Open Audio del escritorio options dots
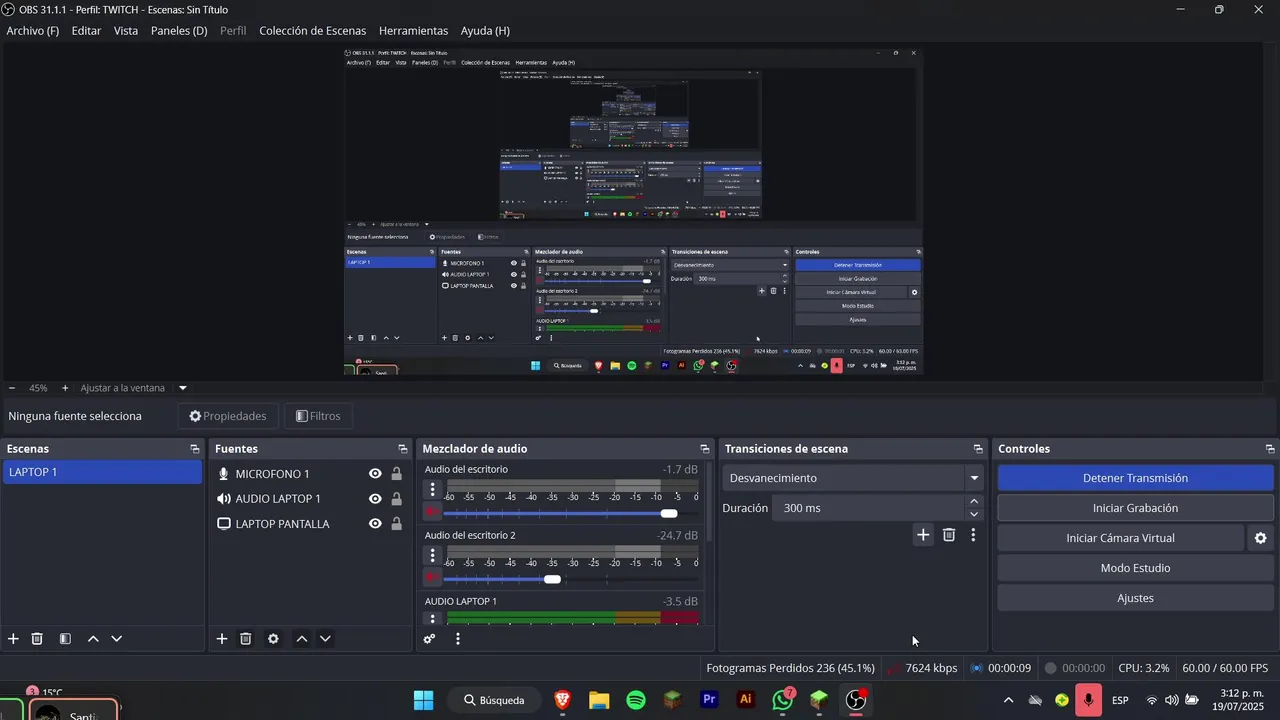Screen dimensions: 1280x720 432,490
